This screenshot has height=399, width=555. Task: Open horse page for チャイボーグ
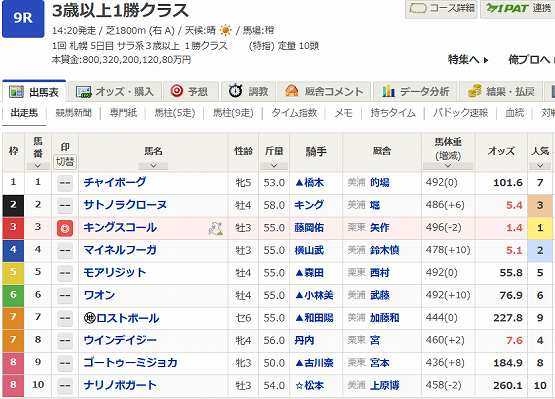115,182
